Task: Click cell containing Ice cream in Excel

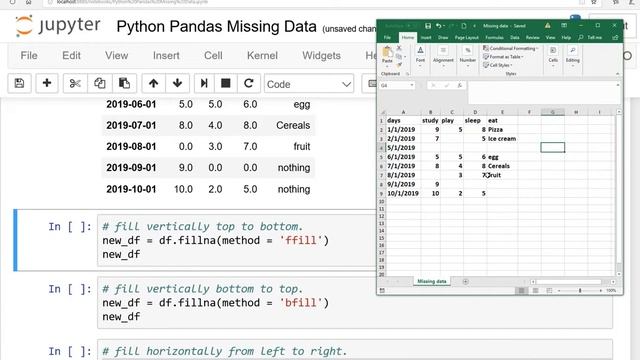Action: pos(502,139)
